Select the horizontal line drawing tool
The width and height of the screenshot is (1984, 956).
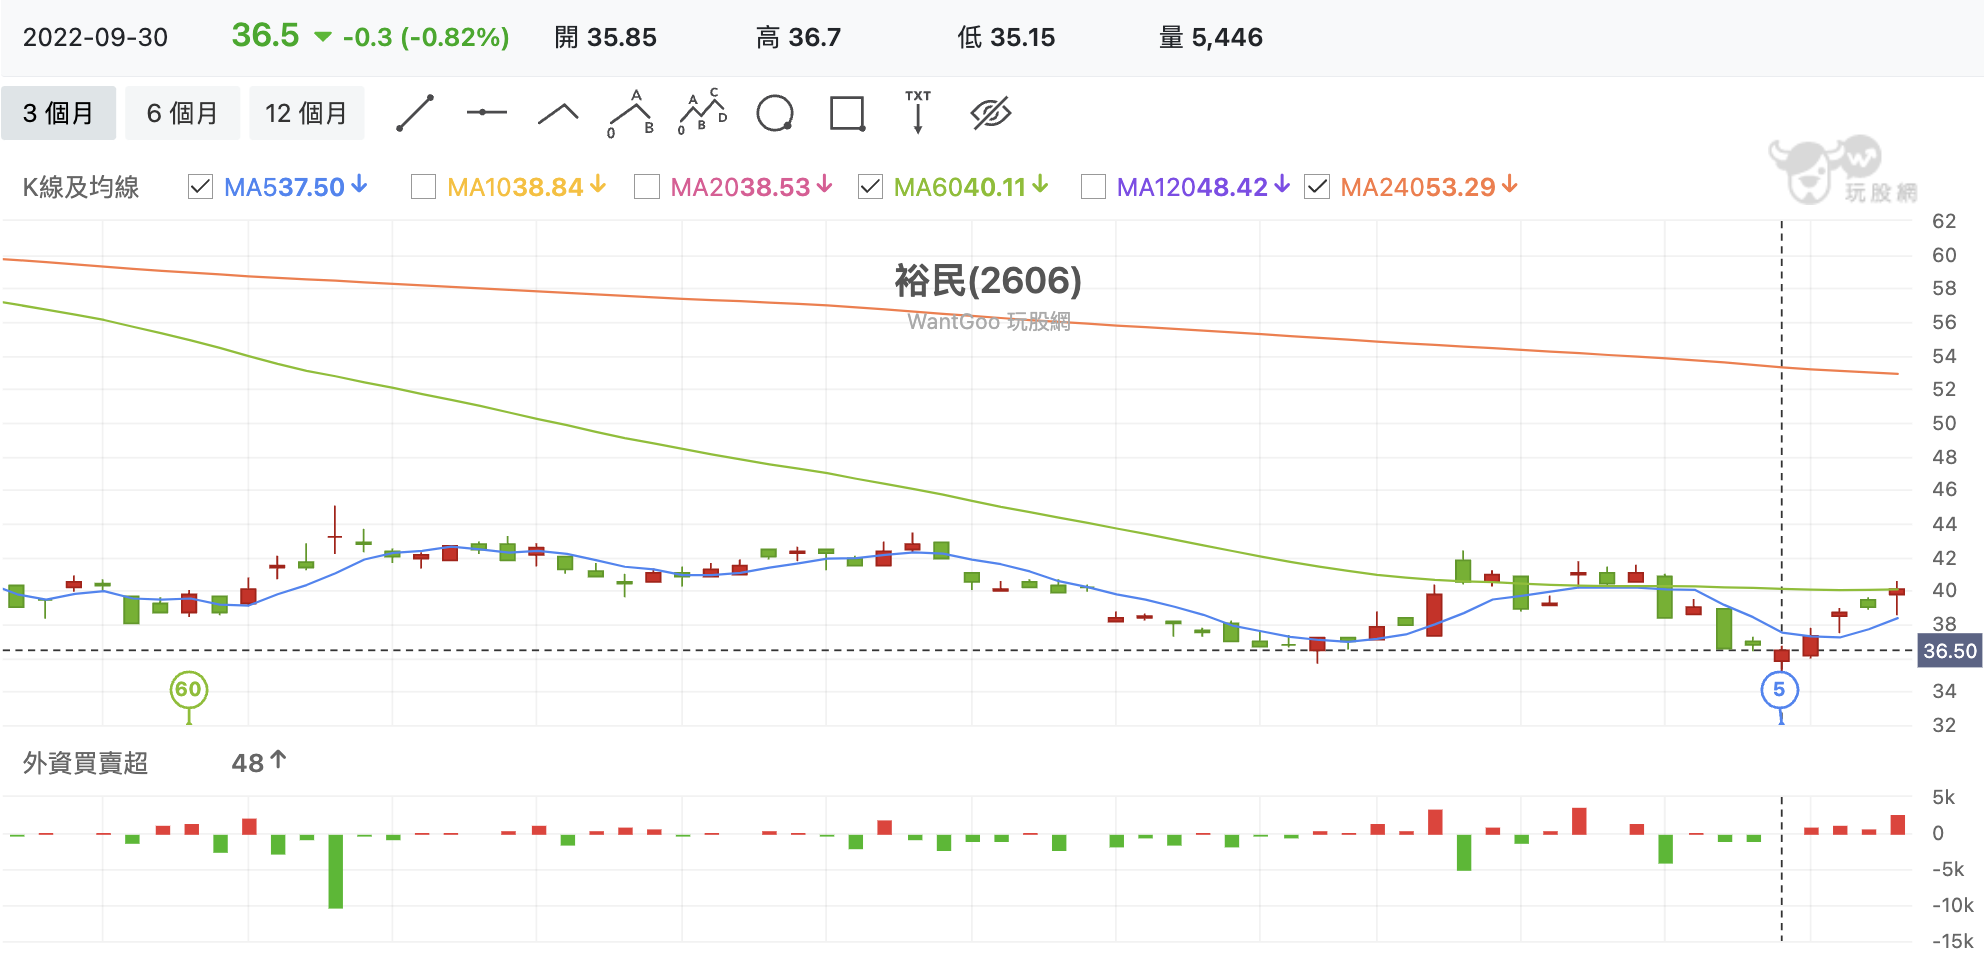pos(487,113)
